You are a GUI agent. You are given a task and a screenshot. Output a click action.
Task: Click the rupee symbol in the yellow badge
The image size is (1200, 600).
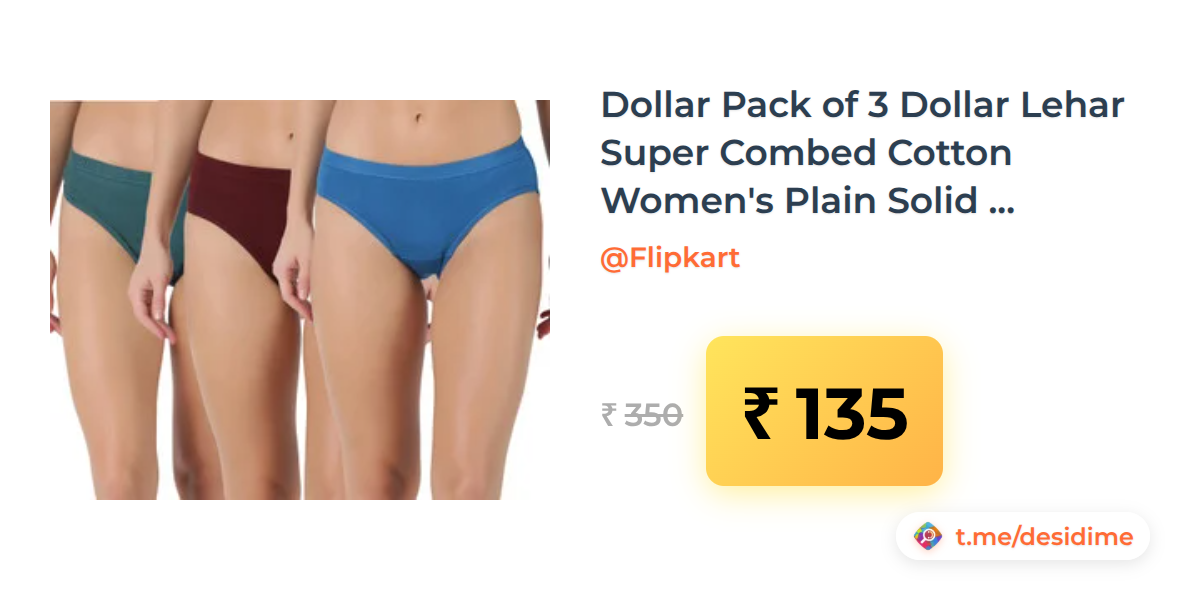pos(759,413)
